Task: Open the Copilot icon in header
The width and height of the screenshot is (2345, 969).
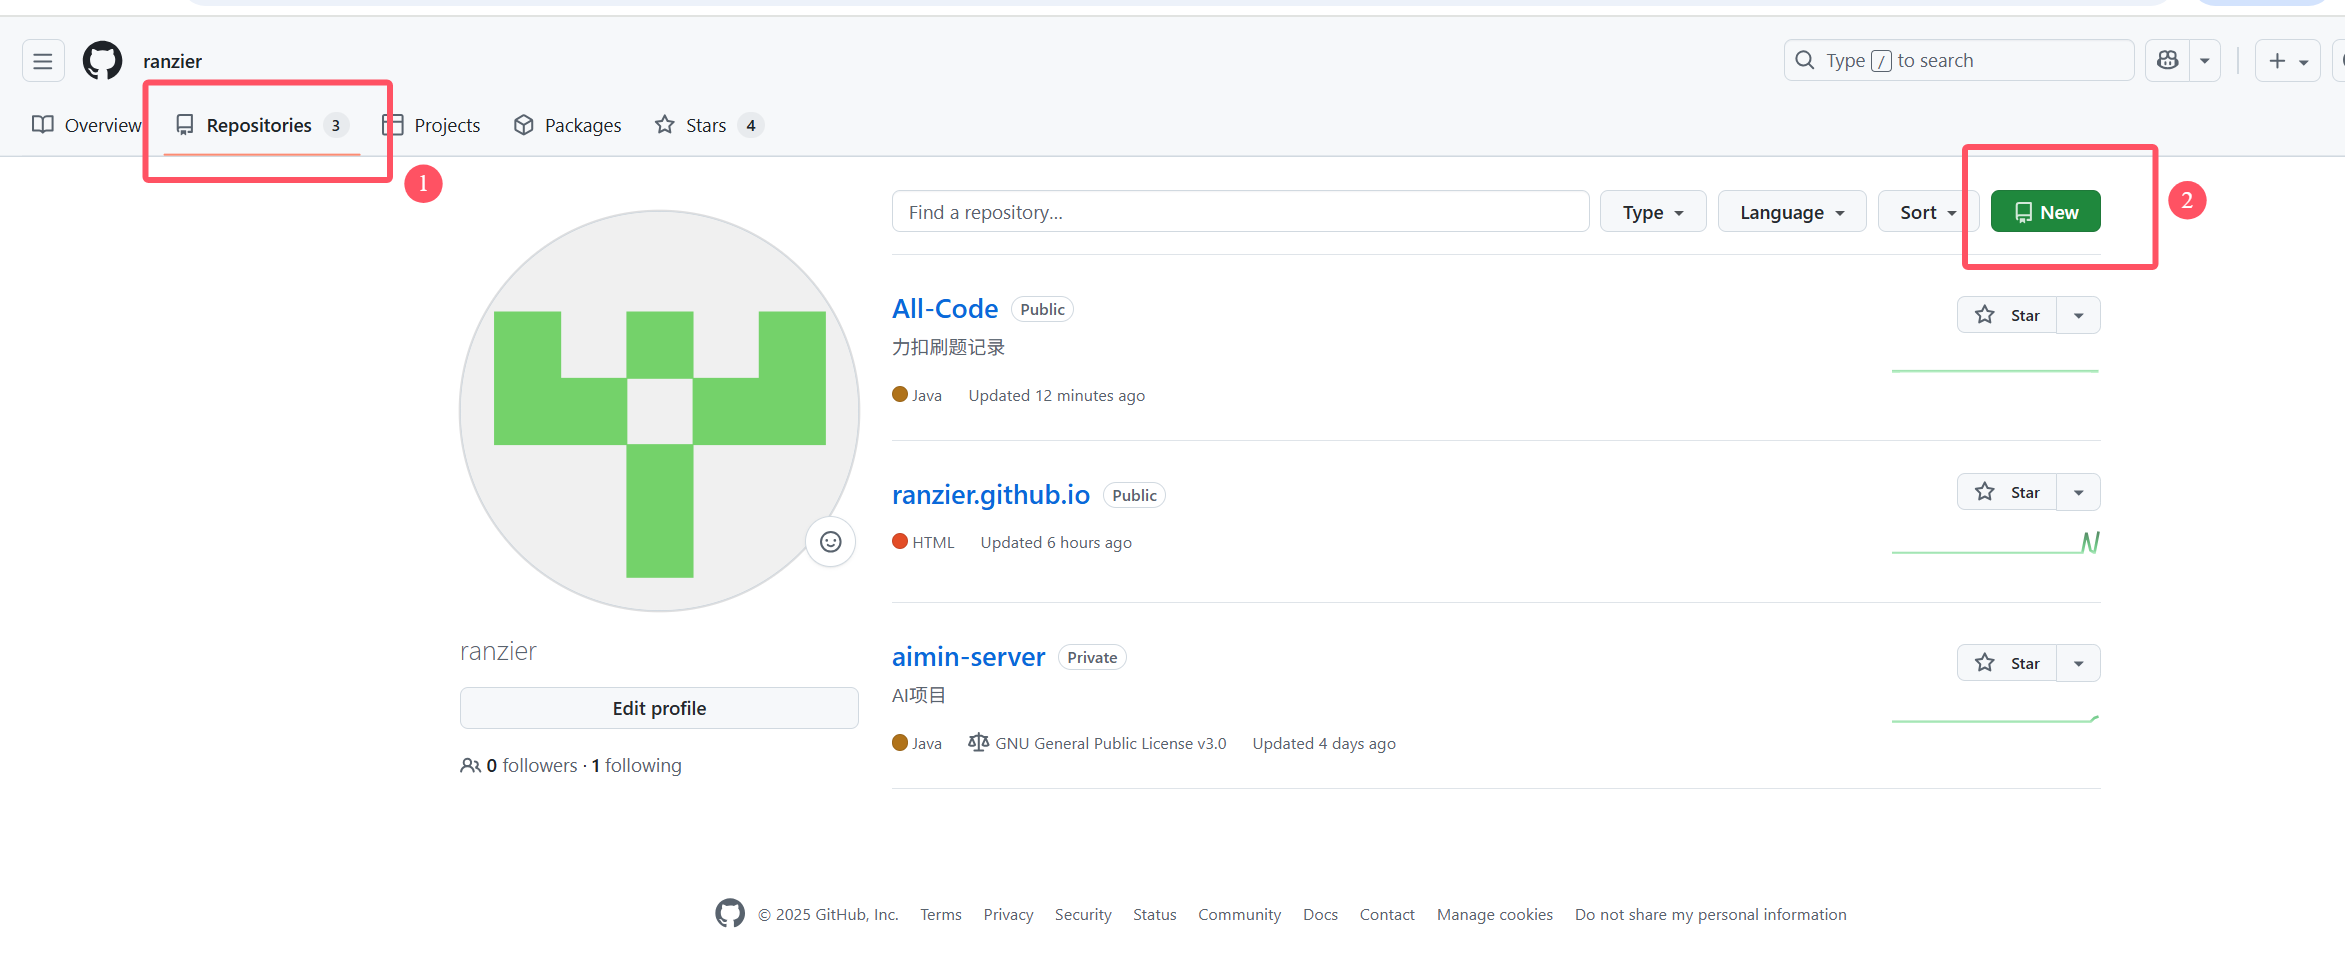Action: point(2167,61)
